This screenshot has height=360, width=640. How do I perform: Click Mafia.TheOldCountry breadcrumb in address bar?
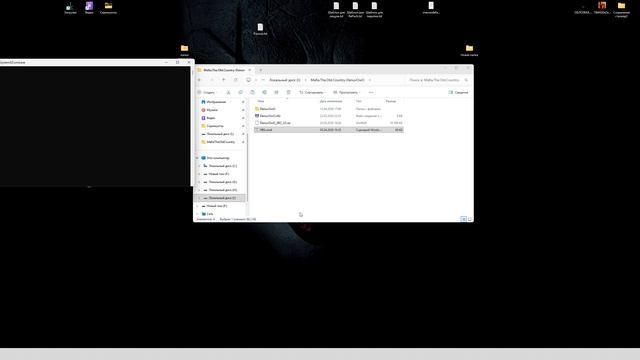(x=337, y=80)
